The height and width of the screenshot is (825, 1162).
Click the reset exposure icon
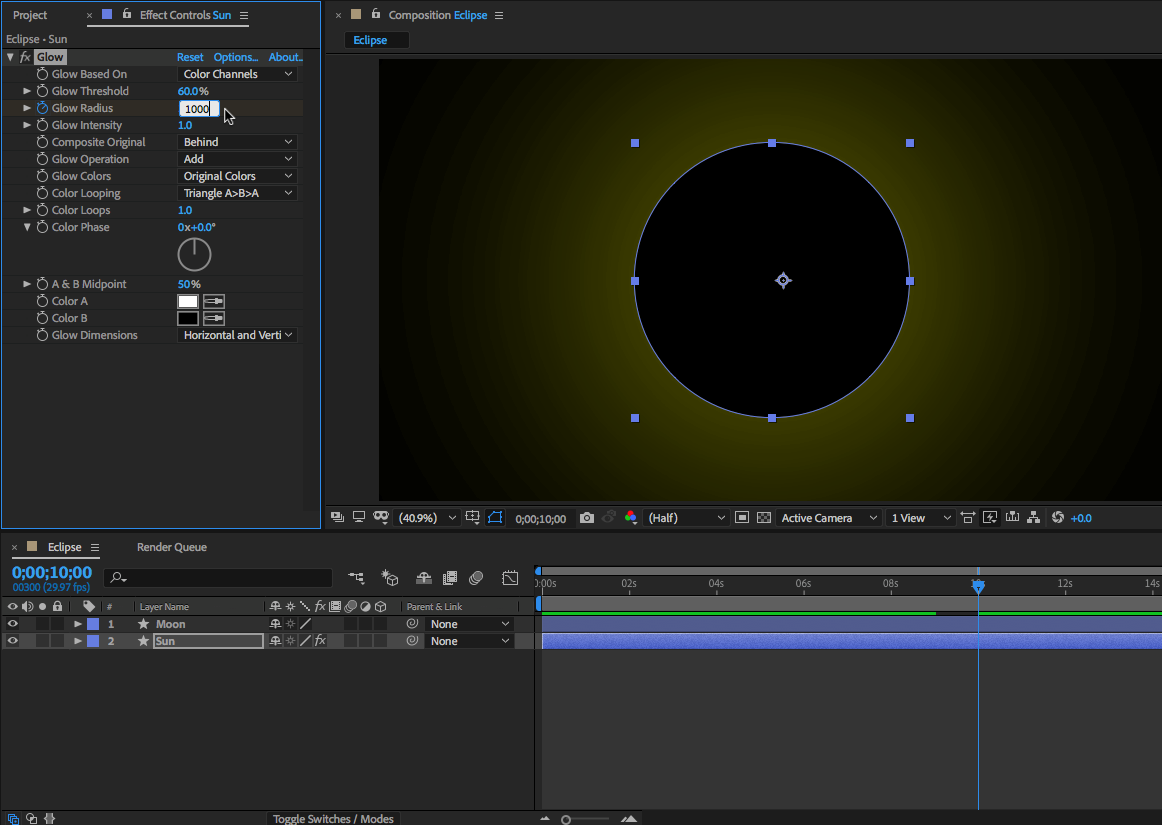tap(1058, 518)
